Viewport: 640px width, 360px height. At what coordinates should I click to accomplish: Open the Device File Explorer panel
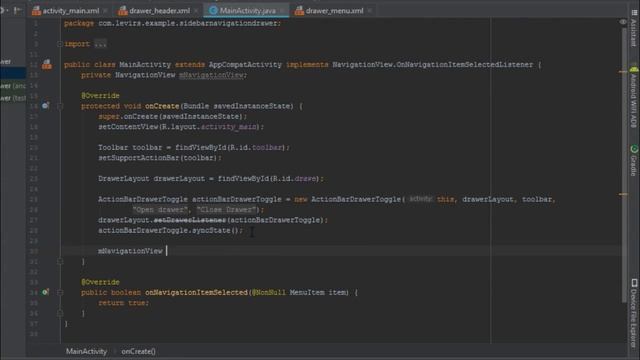coord(633,312)
